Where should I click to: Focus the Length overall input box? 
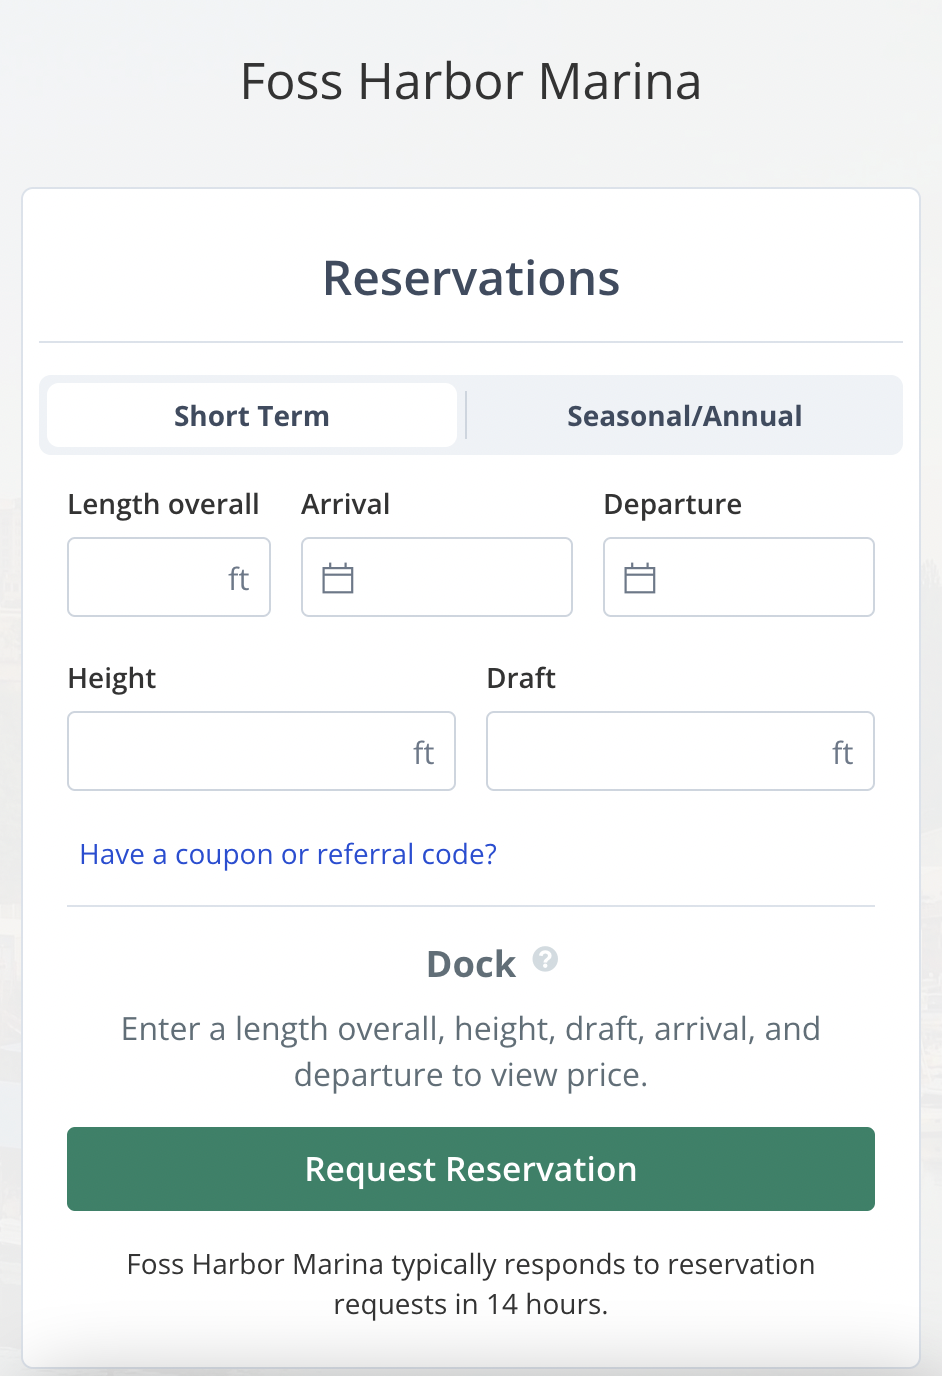[x=150, y=578]
